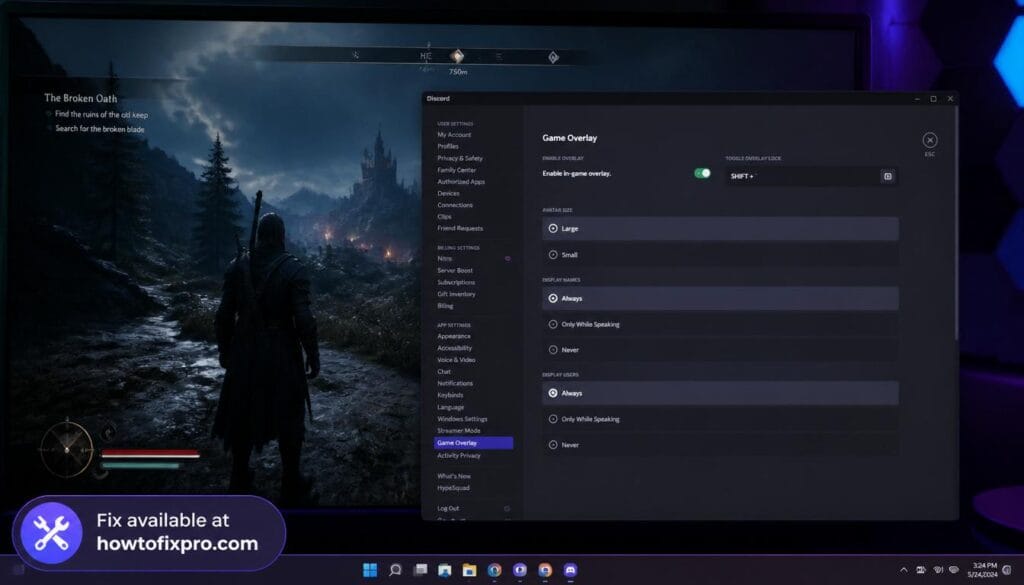Open Subscriptions settings
The image size is (1024, 585).
coord(456,282)
